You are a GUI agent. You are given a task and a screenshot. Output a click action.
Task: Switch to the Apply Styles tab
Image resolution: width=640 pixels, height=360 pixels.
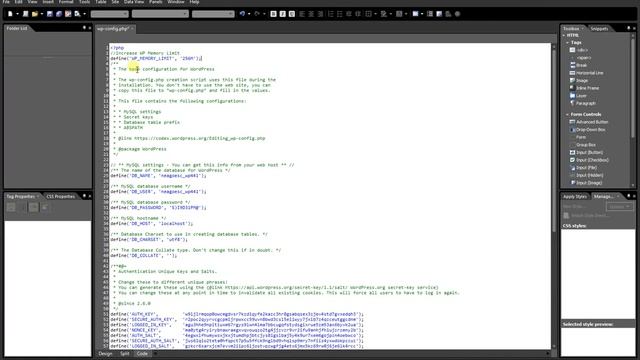(575, 197)
